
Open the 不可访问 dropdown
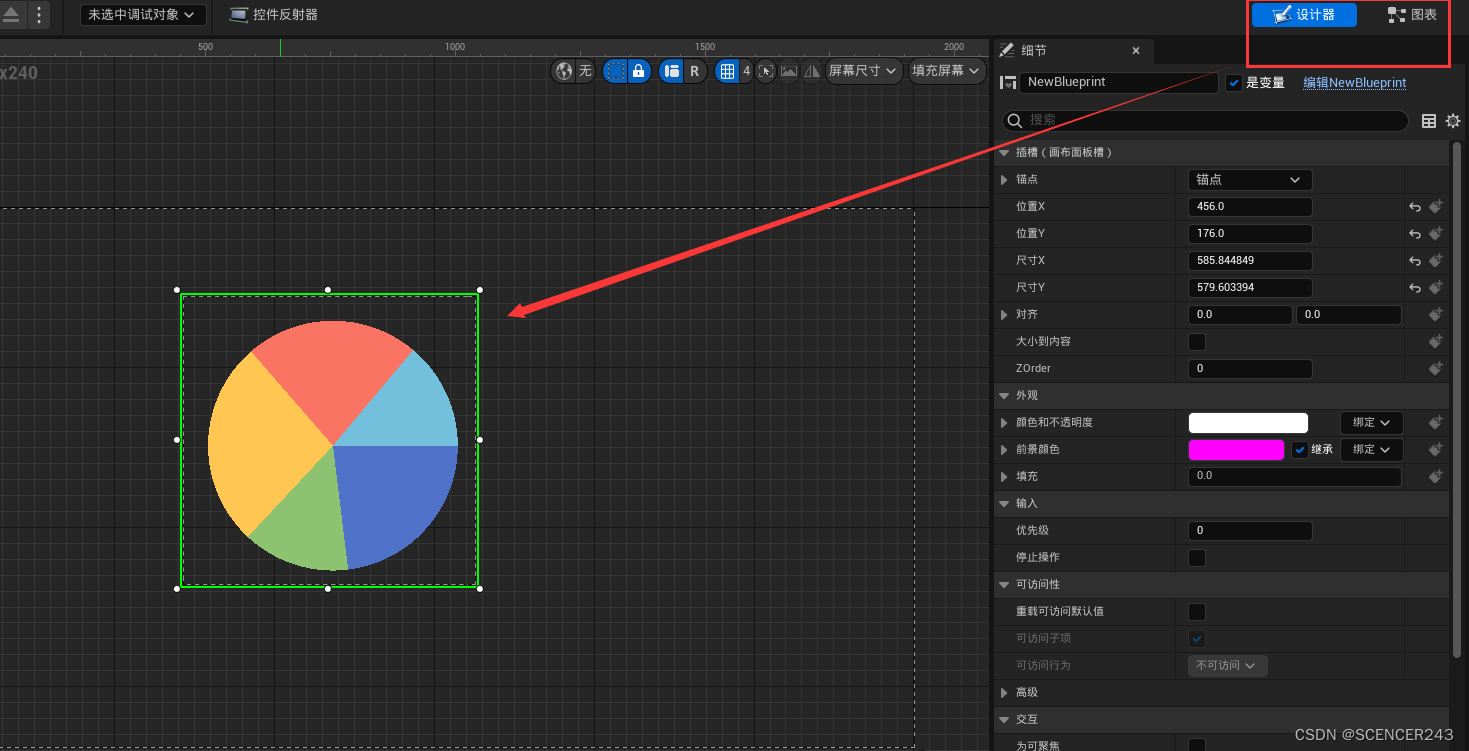(1227, 666)
